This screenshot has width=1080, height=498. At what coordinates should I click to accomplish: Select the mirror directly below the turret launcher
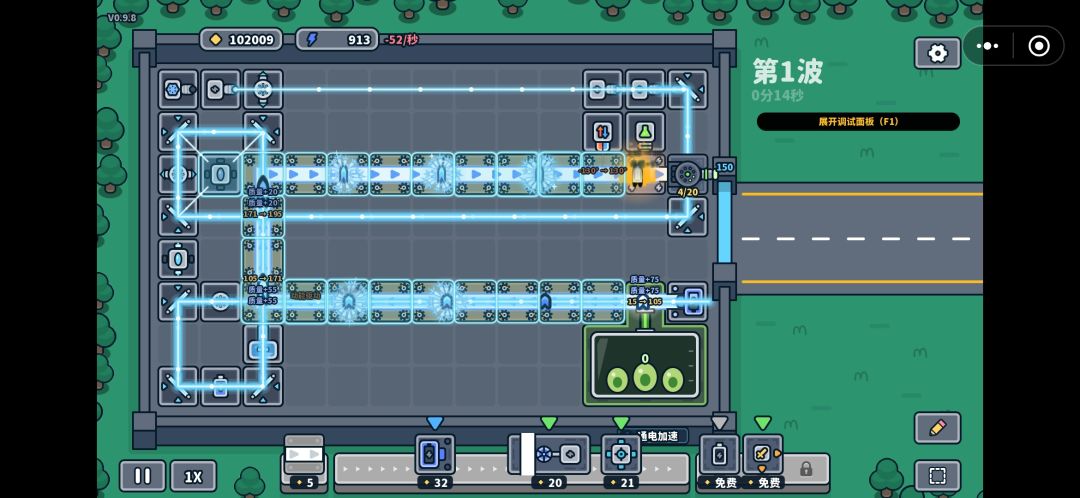click(687, 216)
